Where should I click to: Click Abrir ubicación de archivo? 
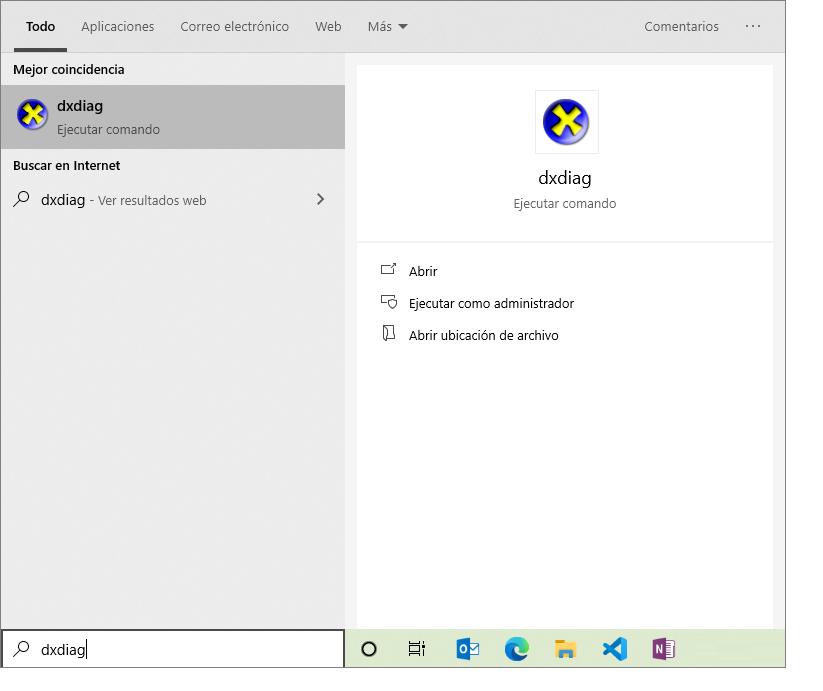coord(483,335)
